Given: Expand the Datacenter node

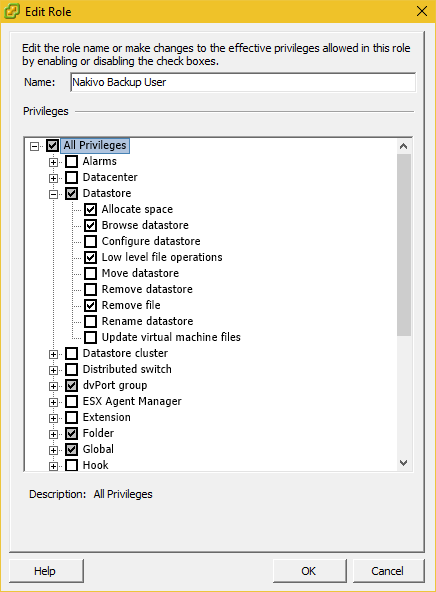Looking at the screenshot, I should click(x=53, y=178).
